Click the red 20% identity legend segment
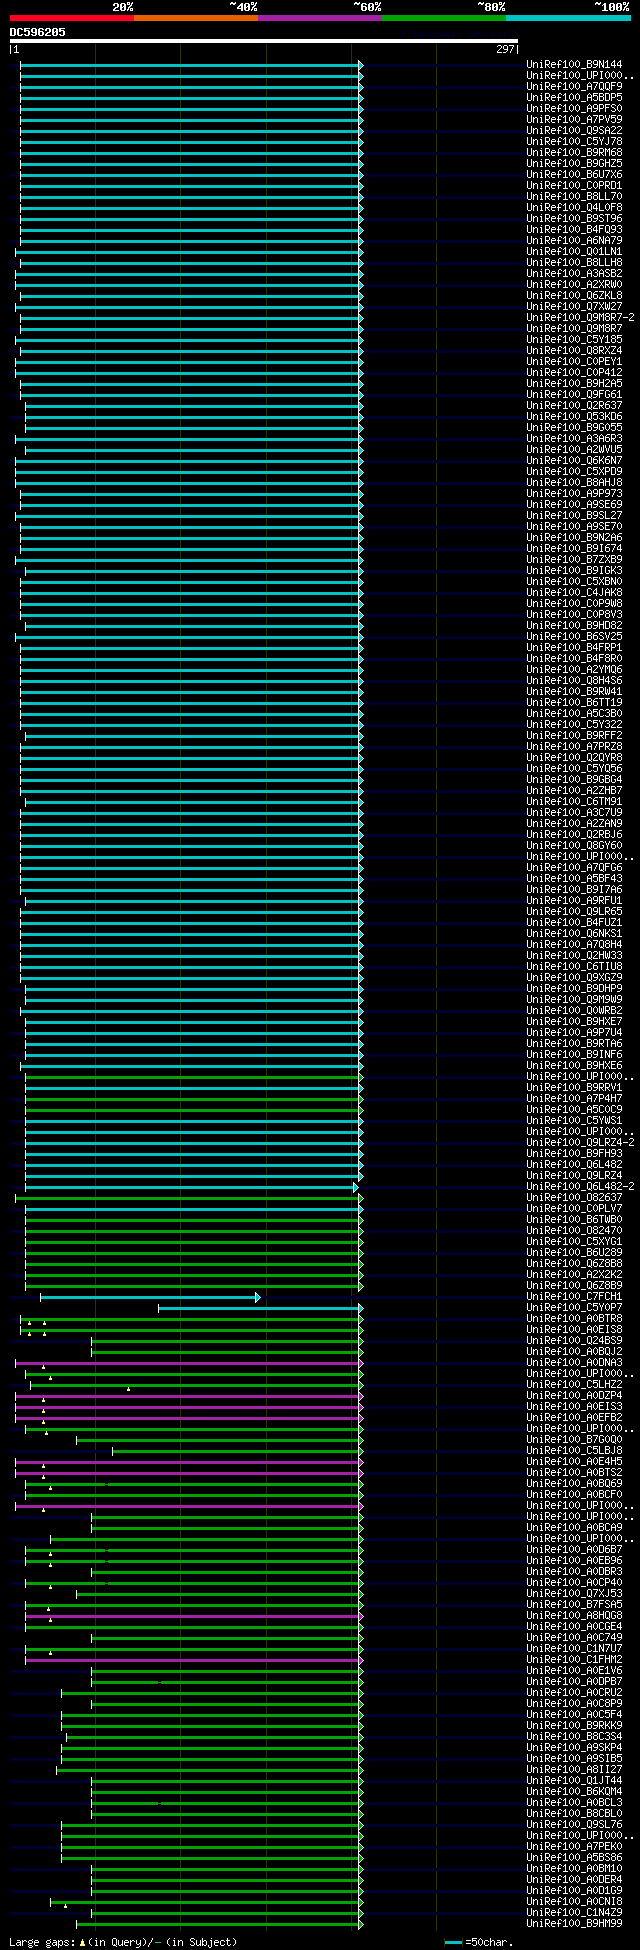 72,18
